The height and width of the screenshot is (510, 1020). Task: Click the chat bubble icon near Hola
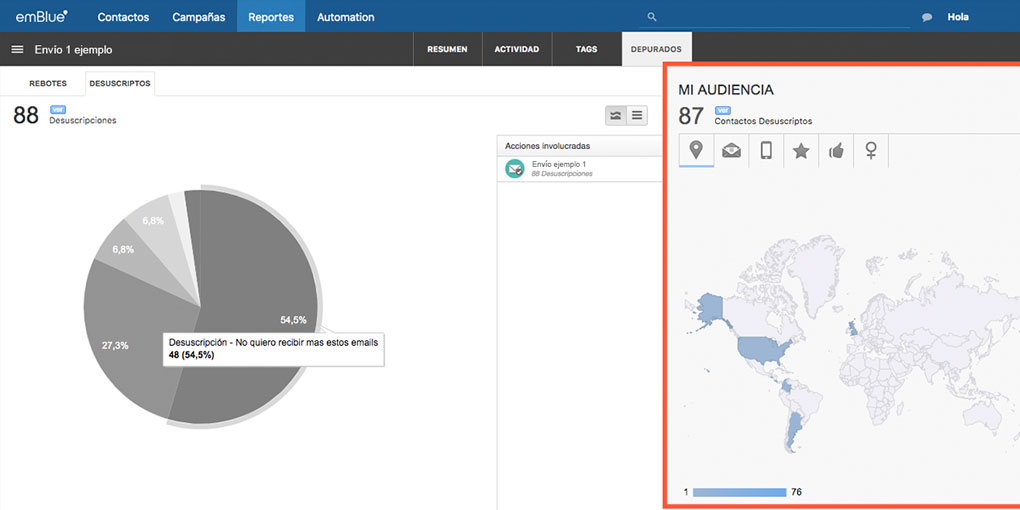pos(927,17)
